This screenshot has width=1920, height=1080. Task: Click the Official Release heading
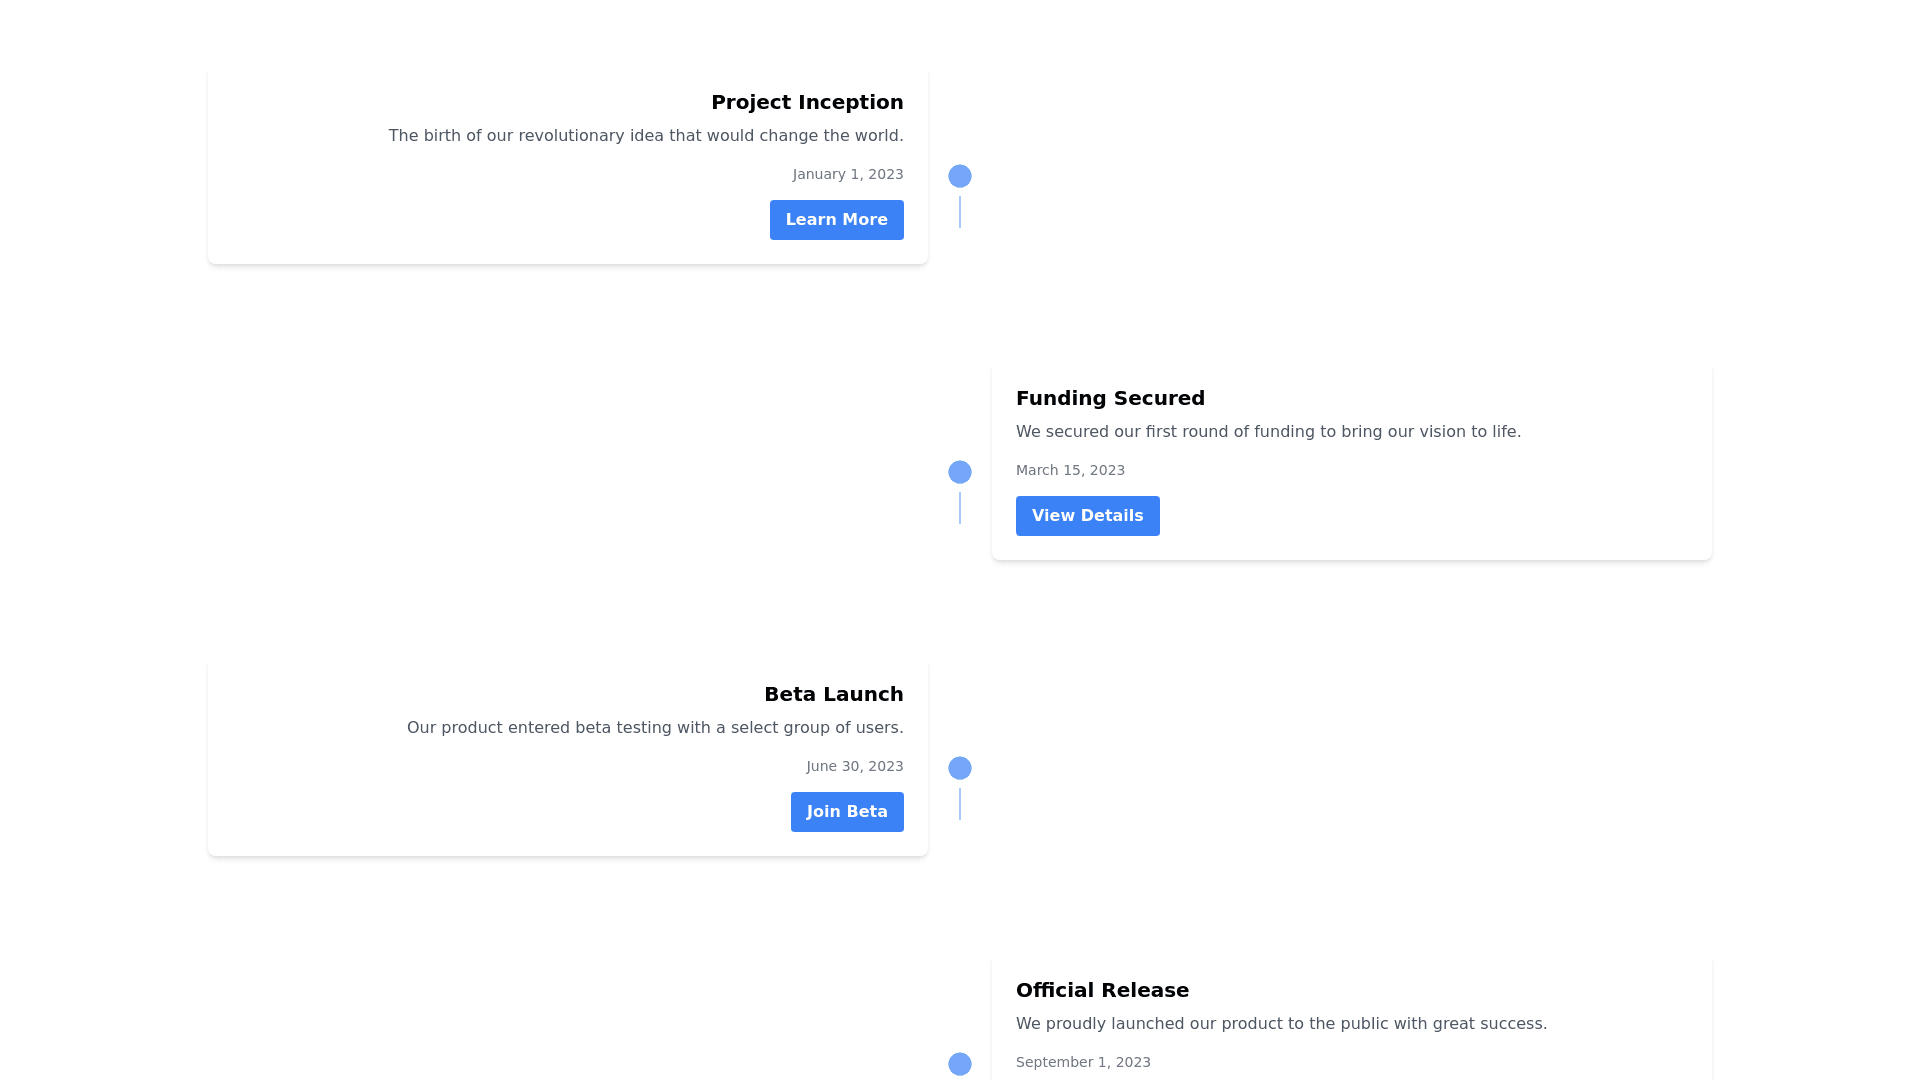point(1102,990)
